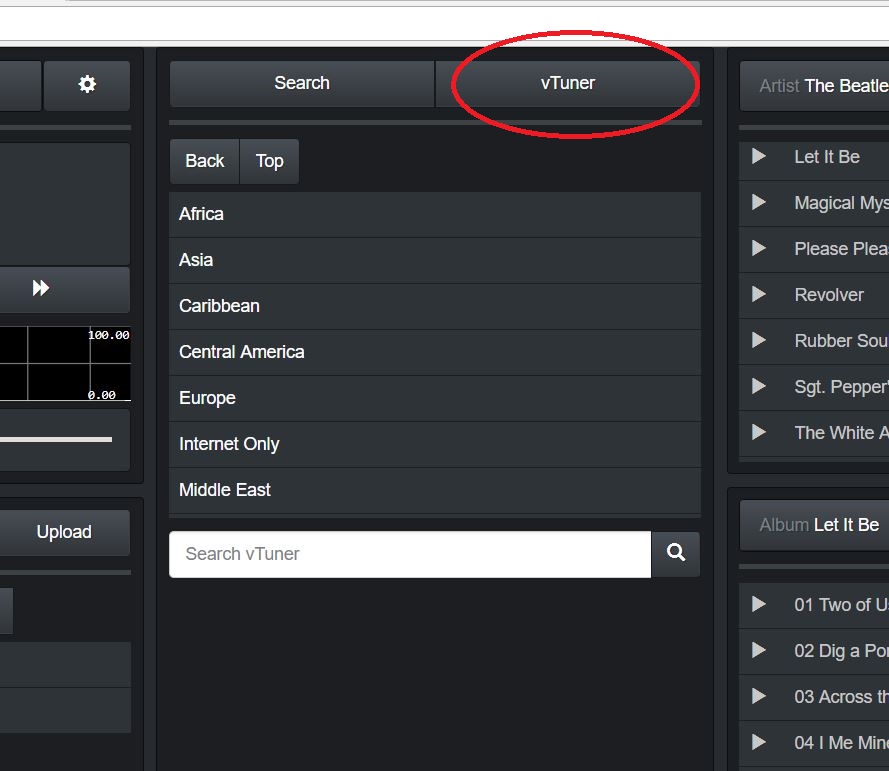Switch to the vTuner tab
The width and height of the screenshot is (889, 771).
568,83
